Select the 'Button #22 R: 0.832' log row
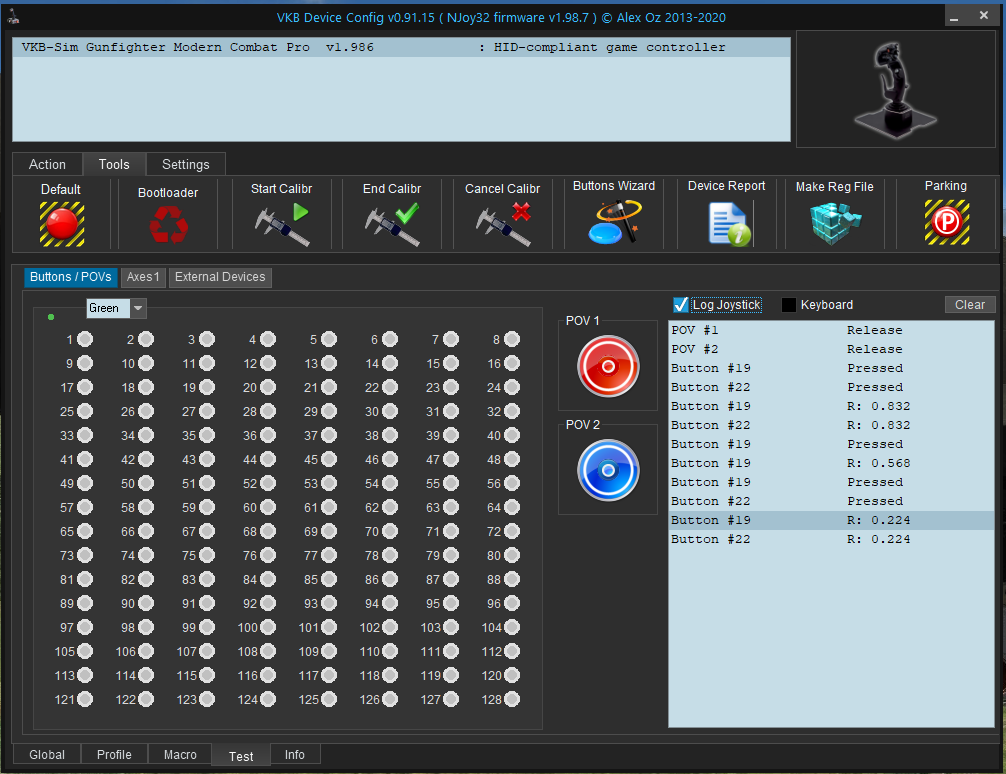 (831, 425)
